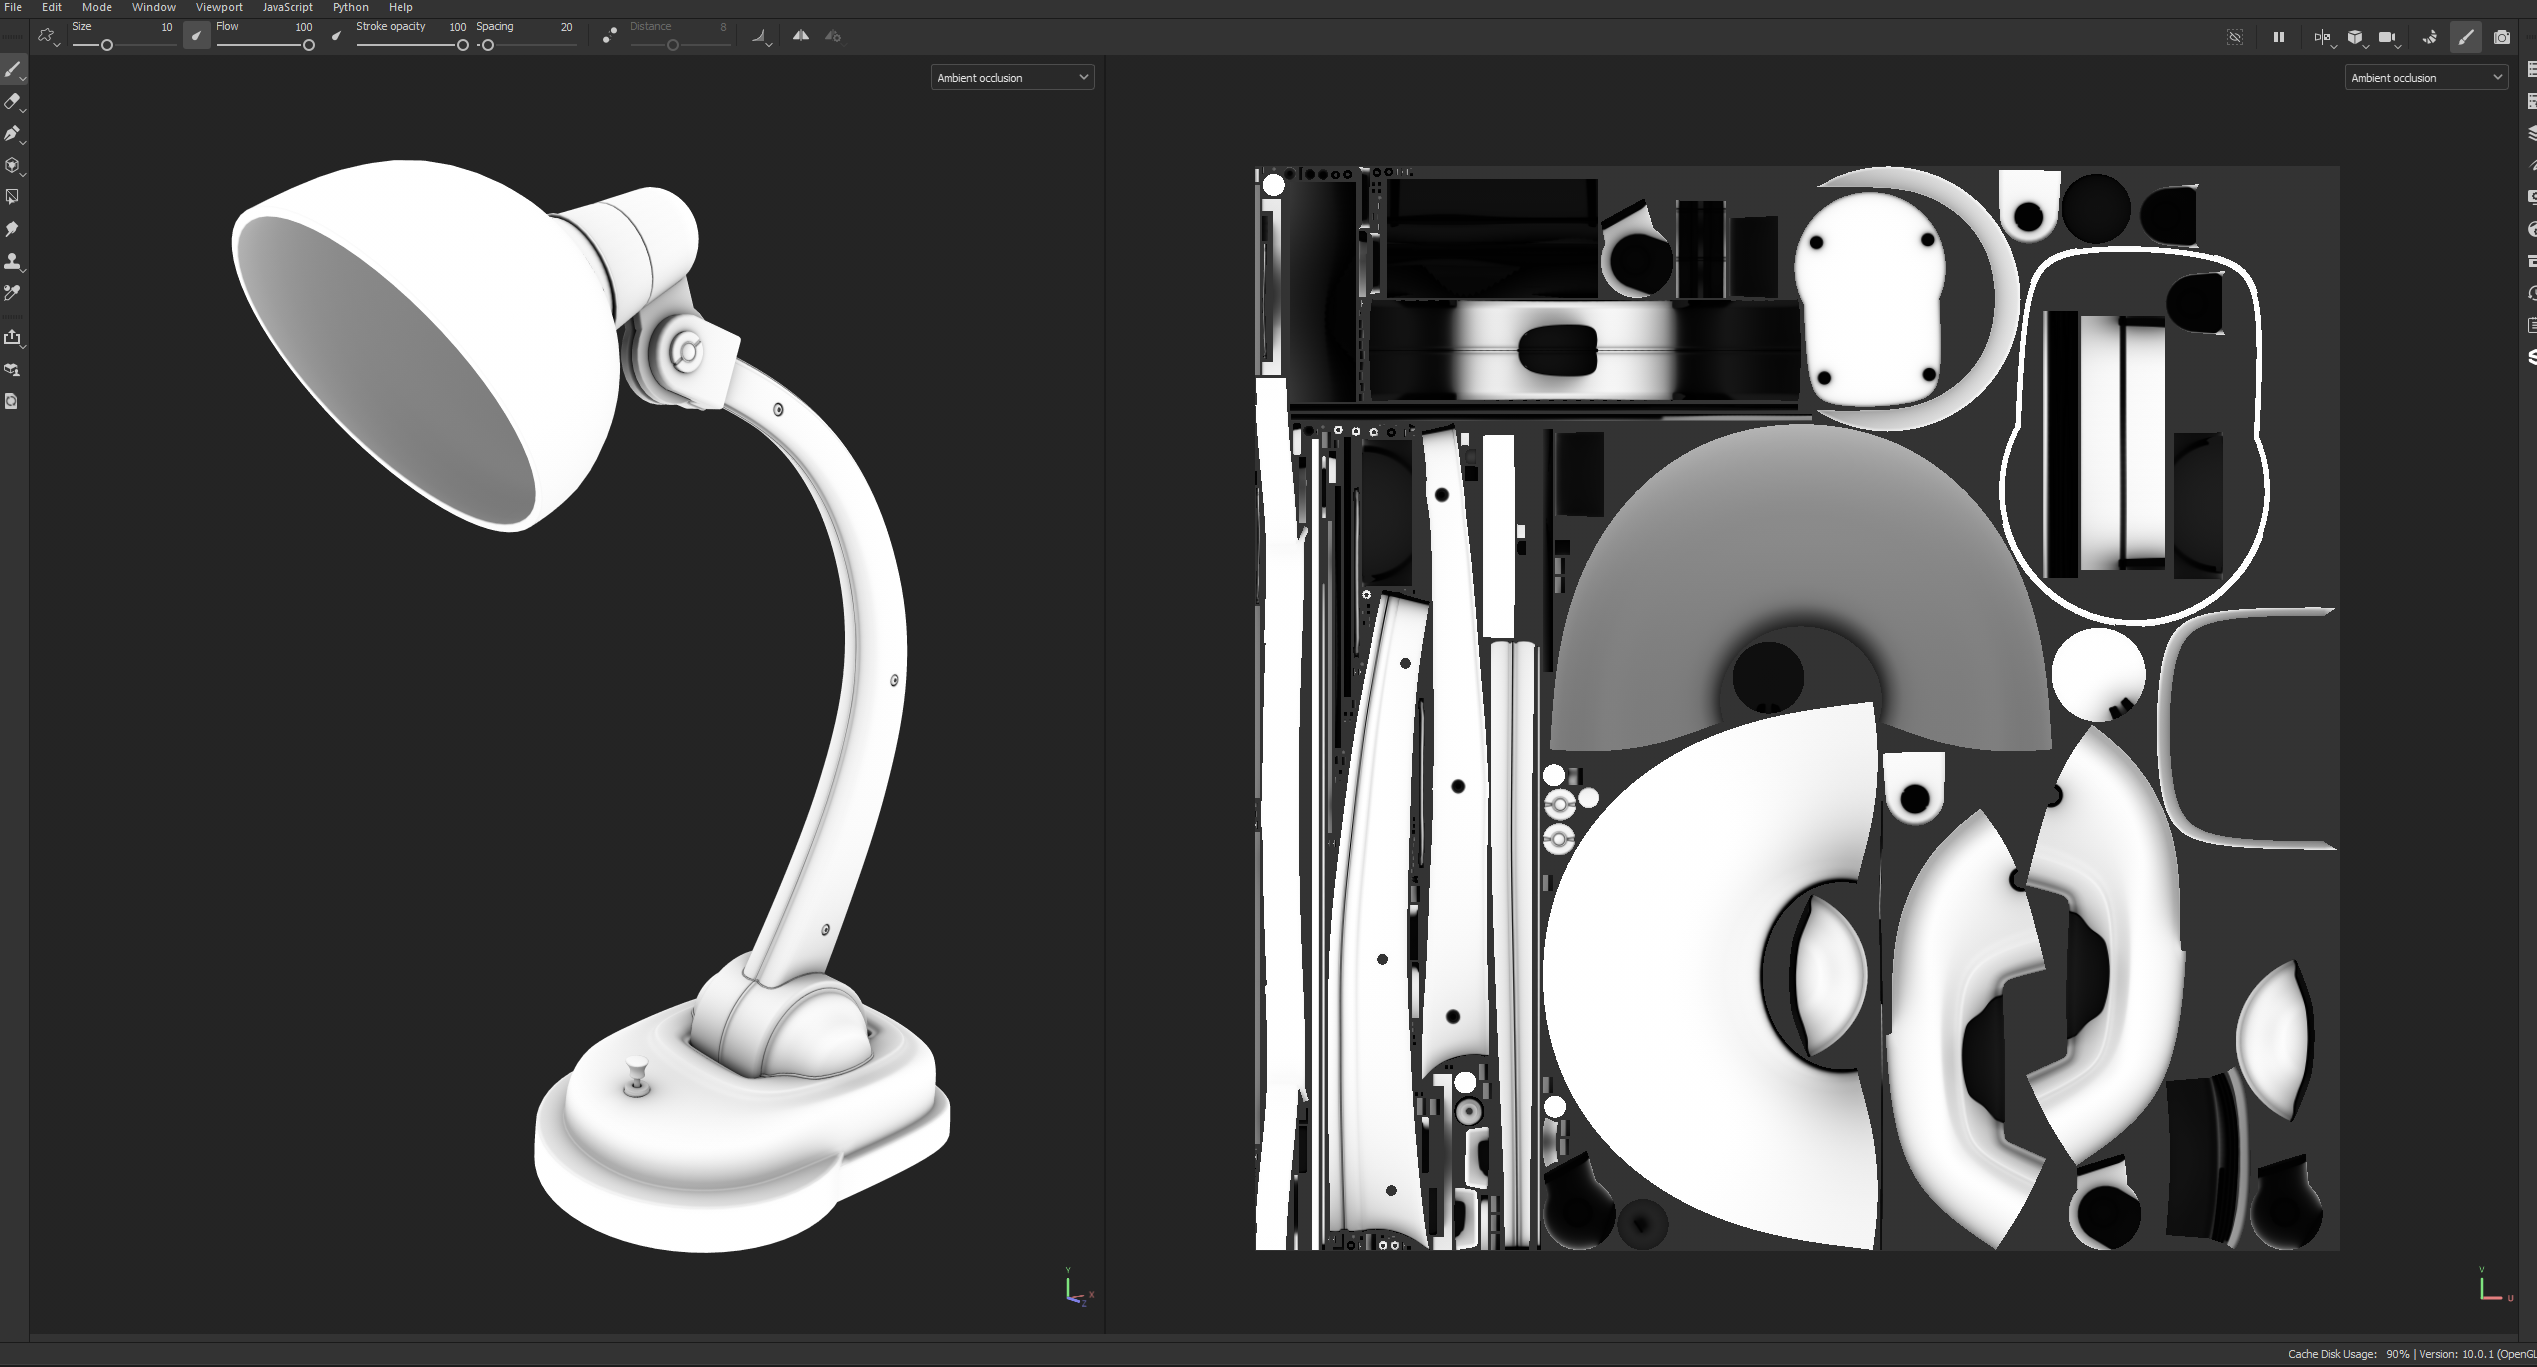Toggle hide excluded geometry eye icon

(2234, 37)
